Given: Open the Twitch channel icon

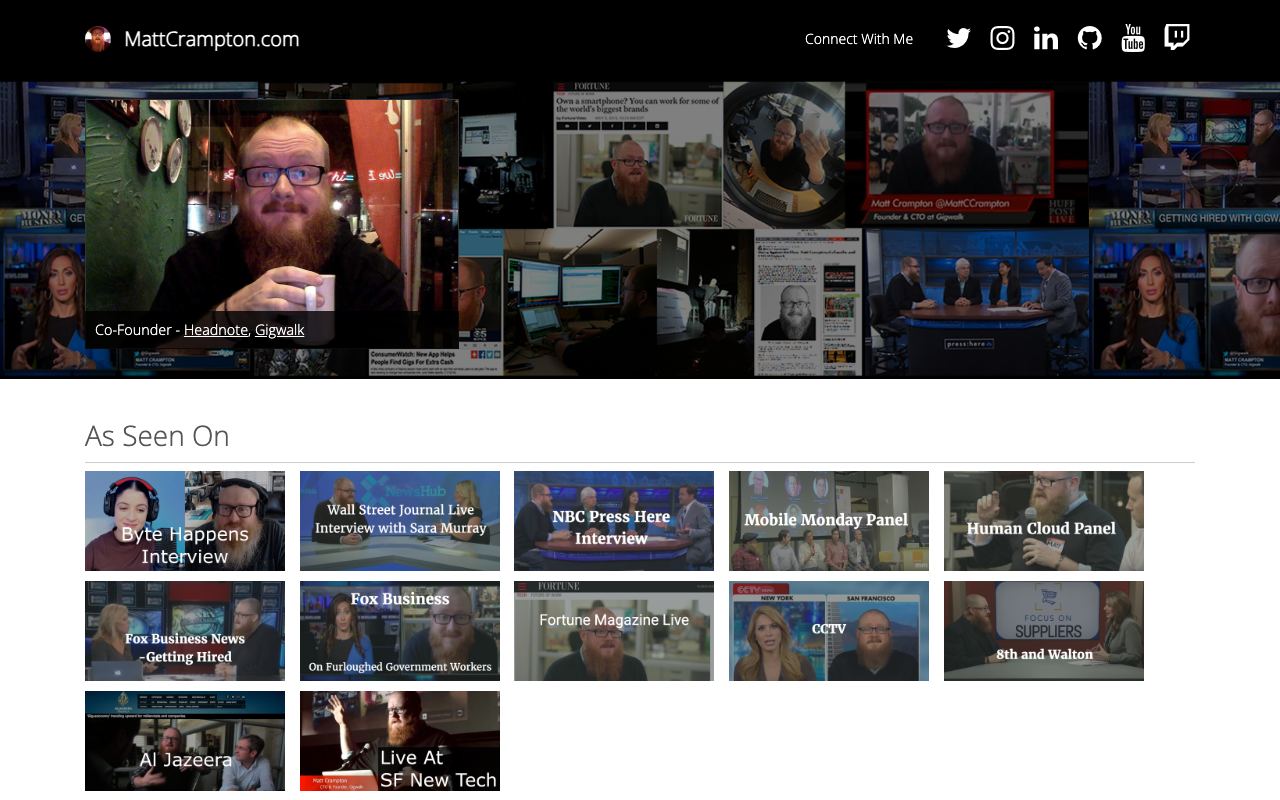Looking at the screenshot, I should pos(1177,38).
